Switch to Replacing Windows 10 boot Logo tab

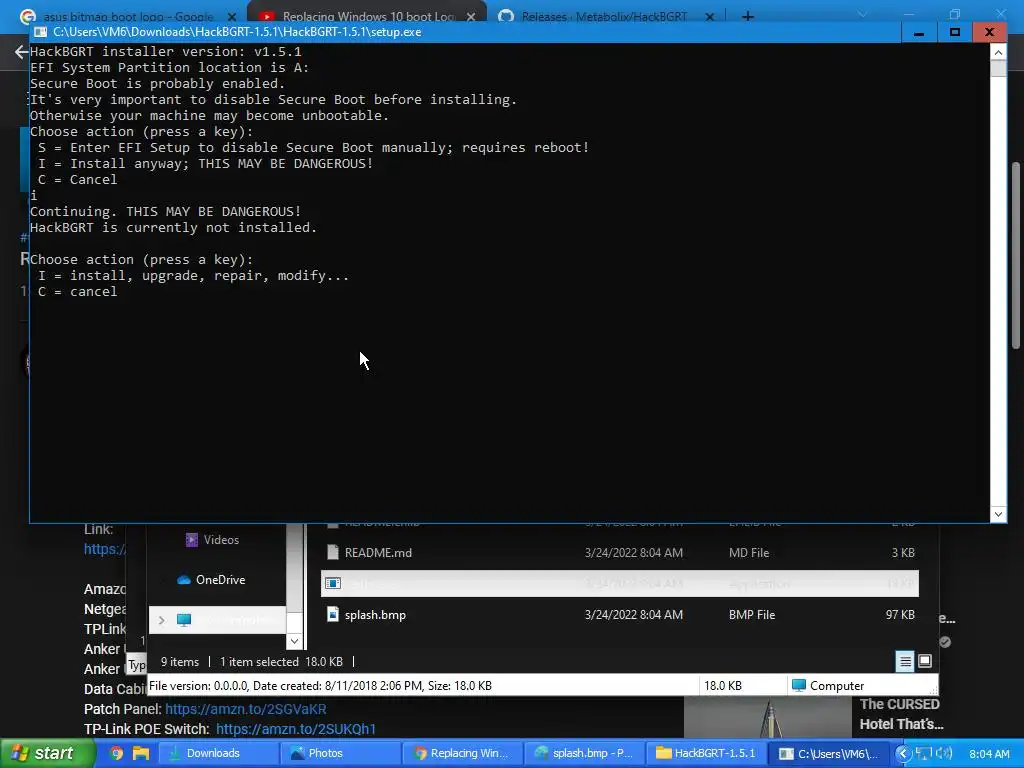[x=367, y=16]
